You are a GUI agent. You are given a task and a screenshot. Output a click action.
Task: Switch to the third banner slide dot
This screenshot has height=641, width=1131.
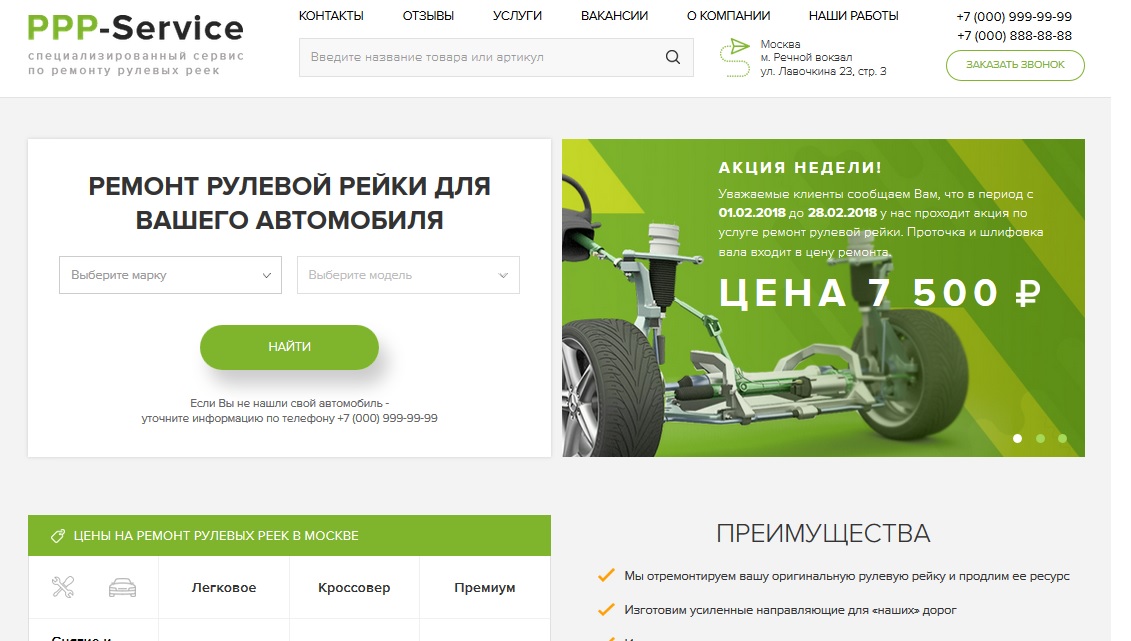coord(1062,438)
